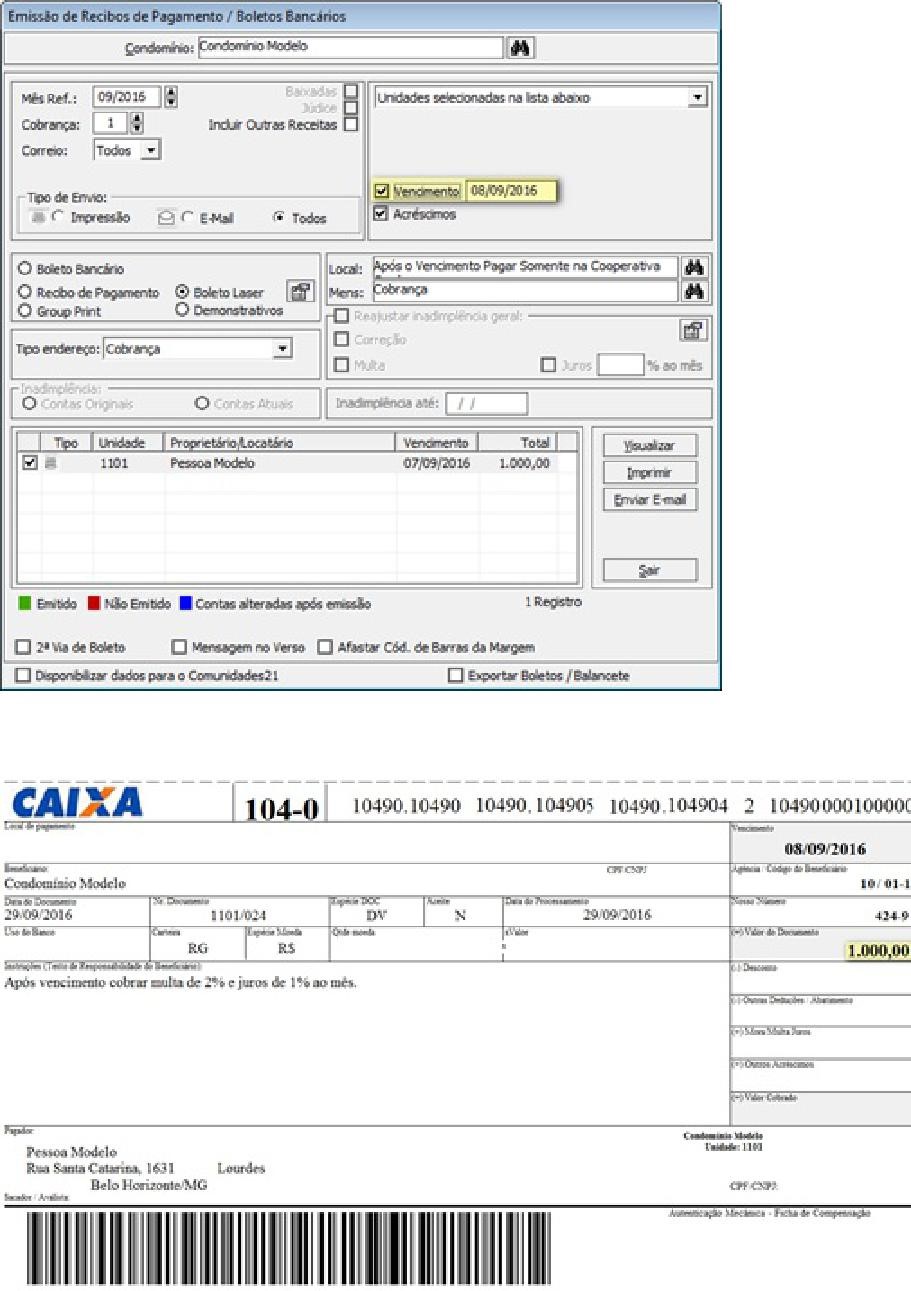911x1291 pixels.
Task: Select E-Mail radio in Tipo de Envio
Action: pos(187,218)
